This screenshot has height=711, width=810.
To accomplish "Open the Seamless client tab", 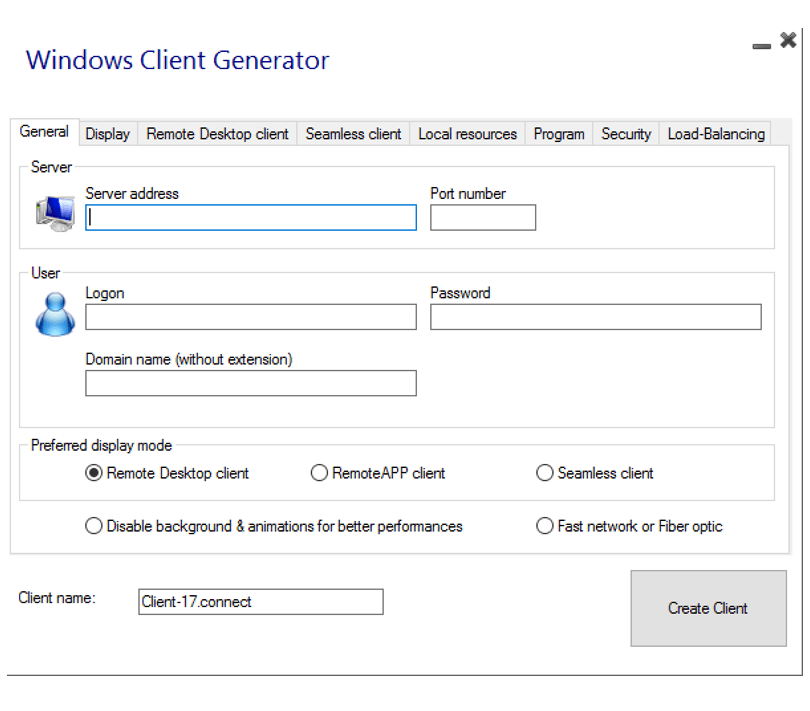I will point(353,134).
